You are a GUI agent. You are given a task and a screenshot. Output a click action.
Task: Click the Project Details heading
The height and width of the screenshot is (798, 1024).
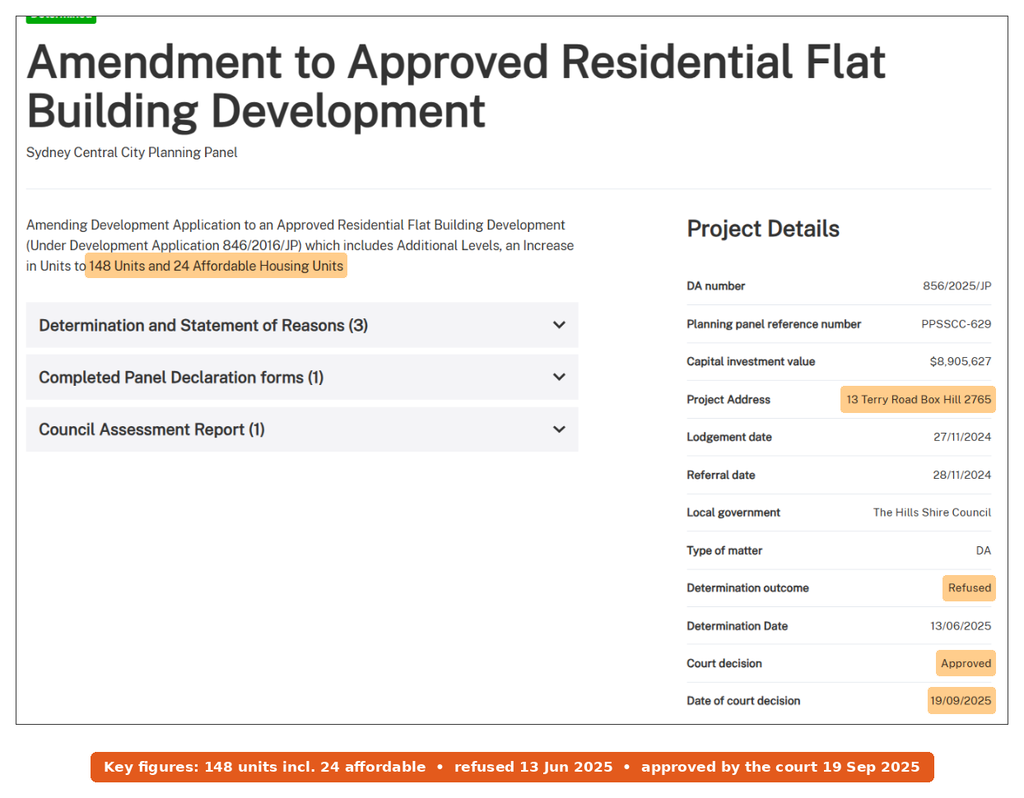(763, 229)
